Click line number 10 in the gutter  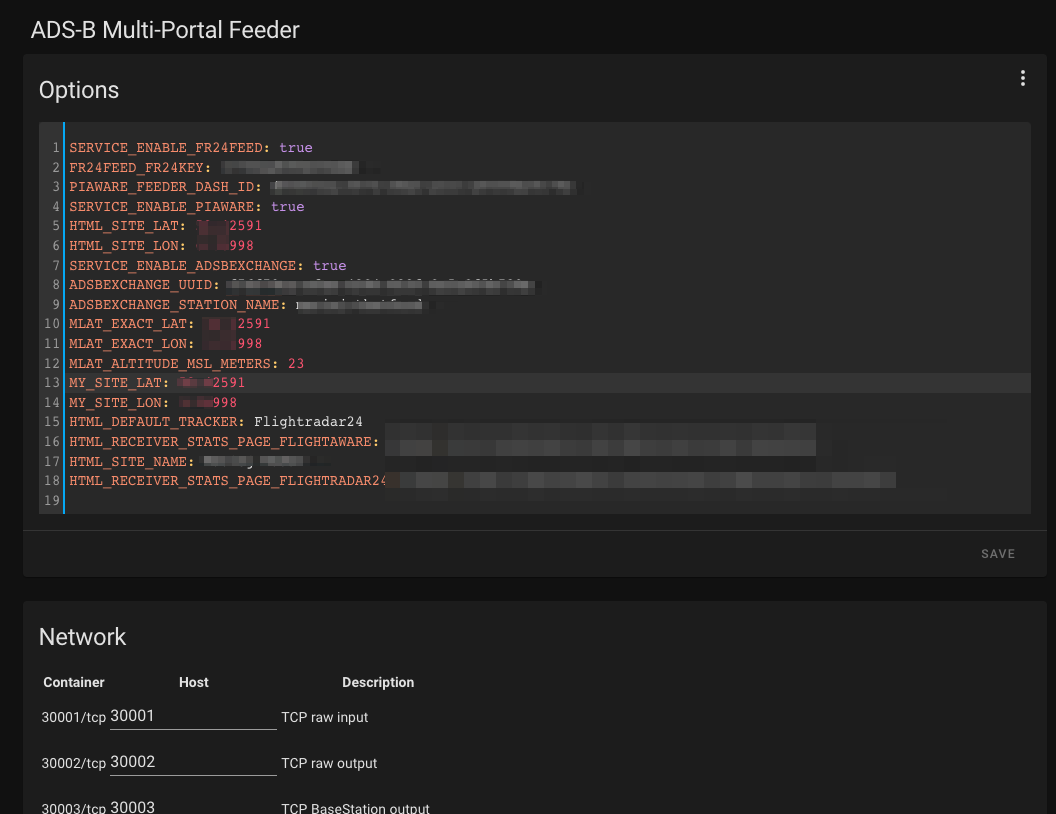tap(50, 323)
